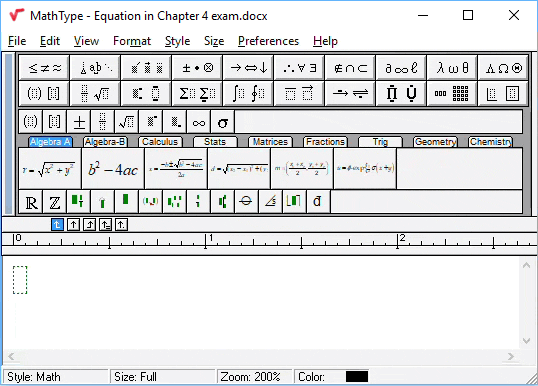Open the Style menu
Image resolution: width=538 pixels, height=386 pixels.
(177, 41)
